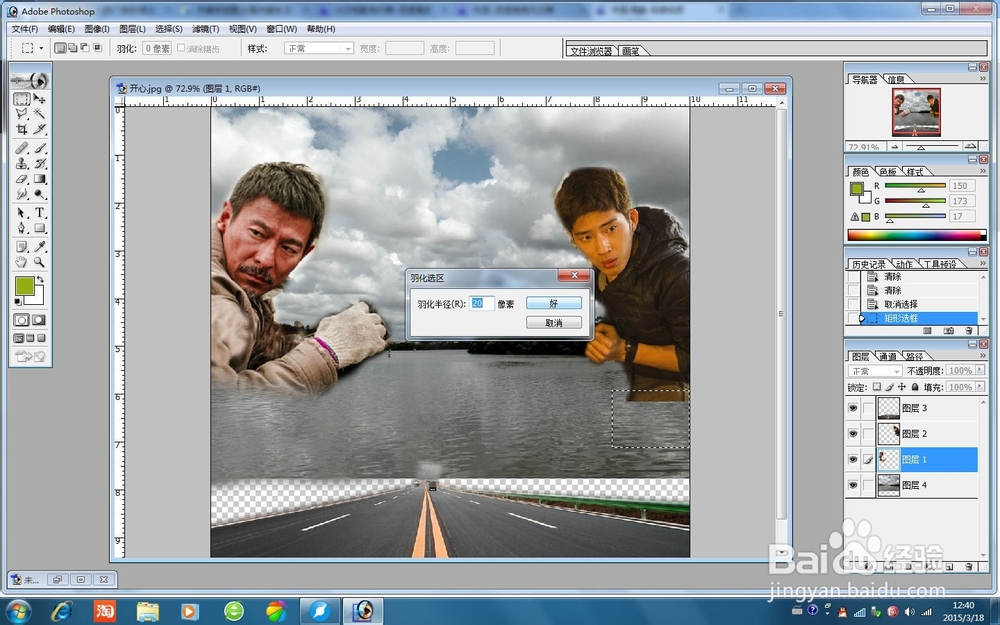Image resolution: width=1000 pixels, height=625 pixels.
Task: Pick a color from the spectrum ramp
Action: click(x=916, y=235)
